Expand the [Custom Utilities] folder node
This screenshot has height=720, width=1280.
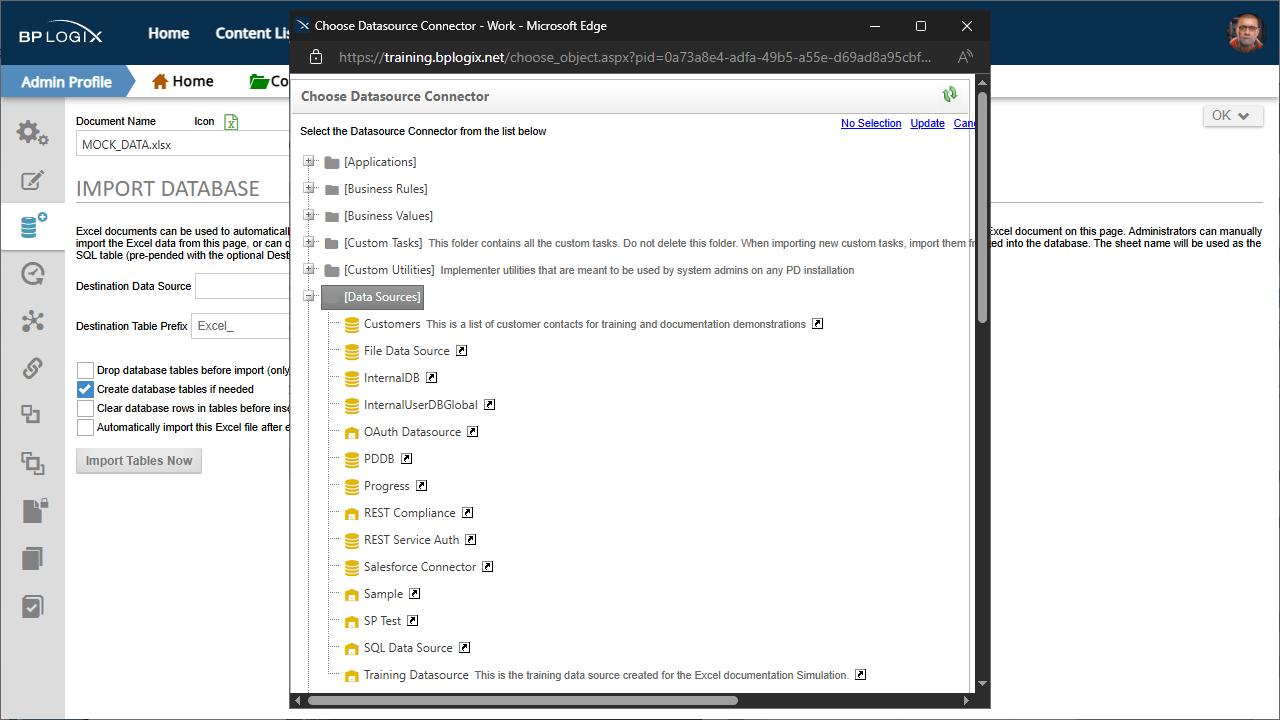(x=309, y=270)
